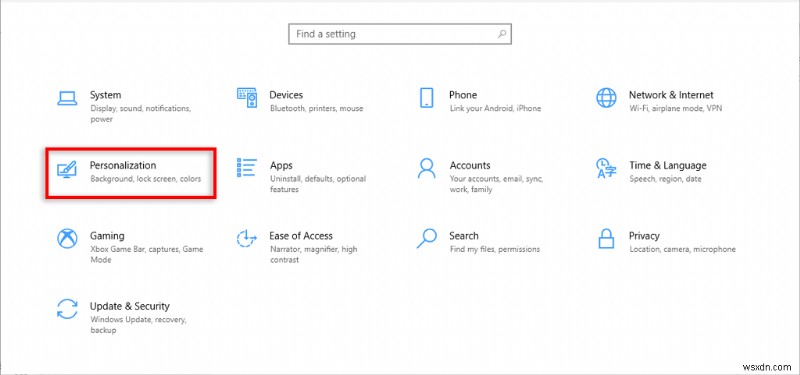Click the Devices keyboard and speaker icon
This screenshot has width=800, height=375.
click(x=247, y=97)
